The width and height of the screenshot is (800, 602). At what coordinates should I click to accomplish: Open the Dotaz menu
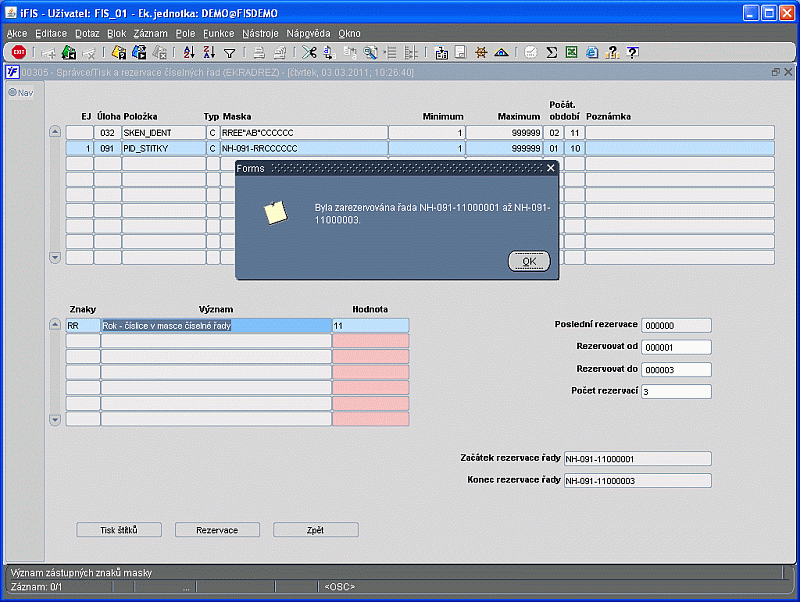87,34
